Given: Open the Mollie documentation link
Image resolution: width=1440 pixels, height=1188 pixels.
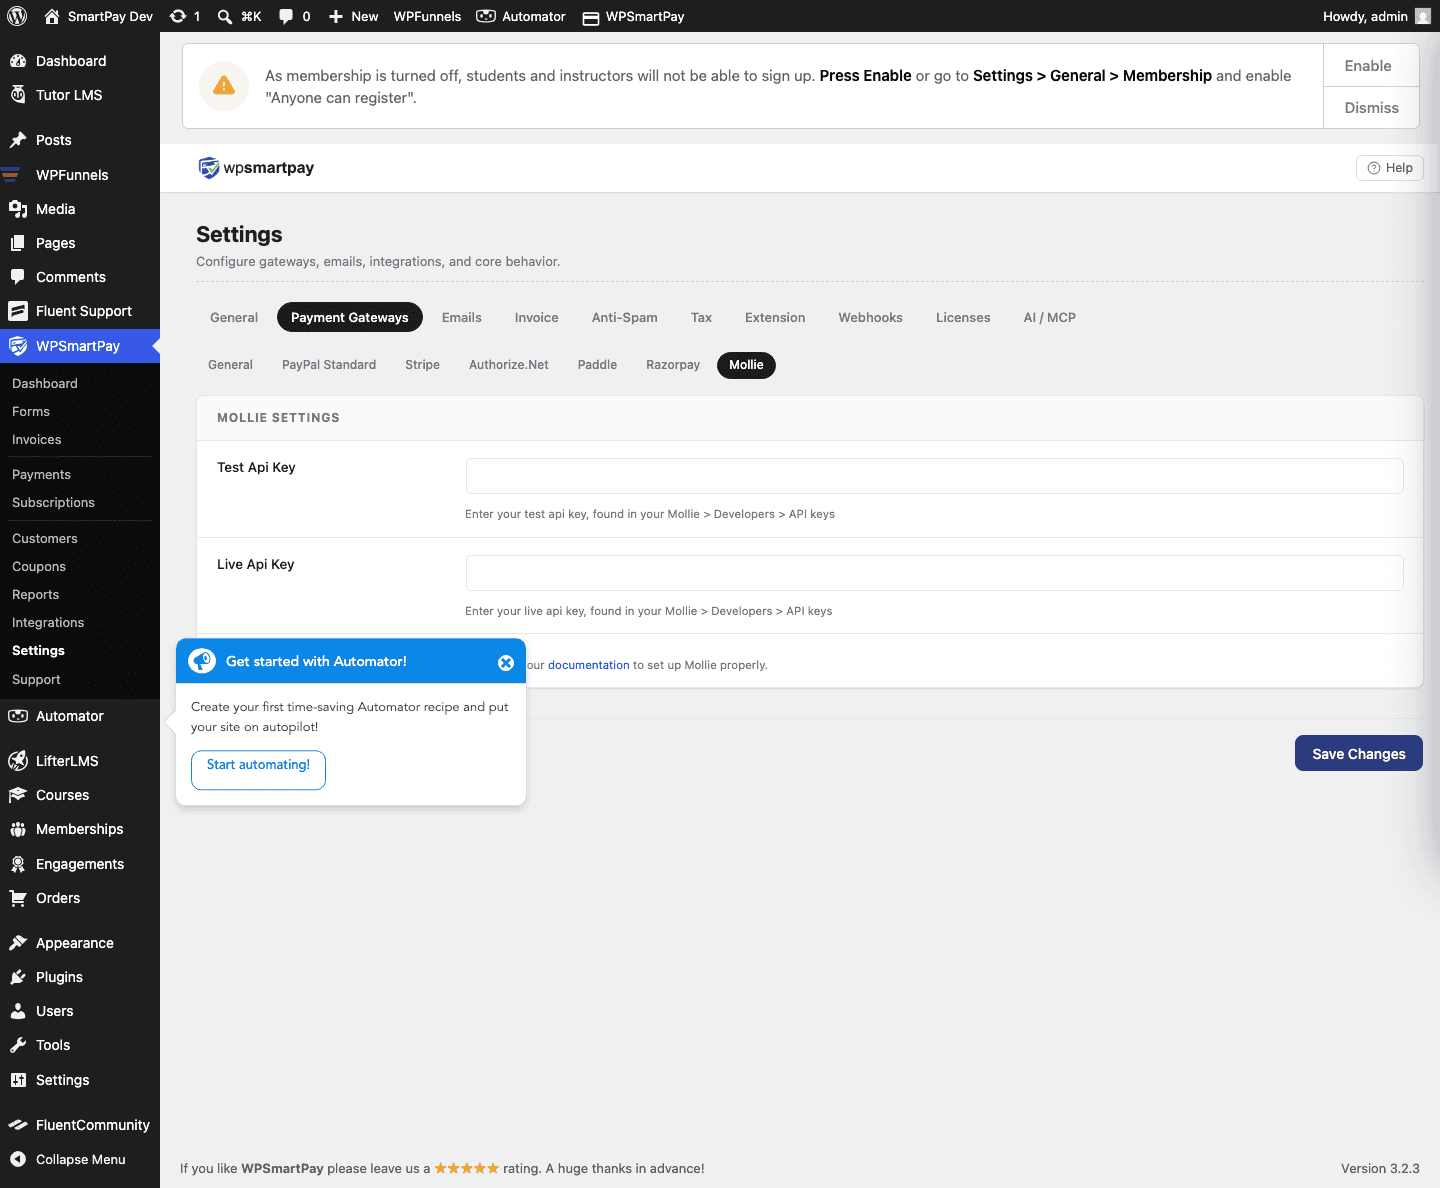Looking at the screenshot, I should pyautogui.click(x=589, y=665).
